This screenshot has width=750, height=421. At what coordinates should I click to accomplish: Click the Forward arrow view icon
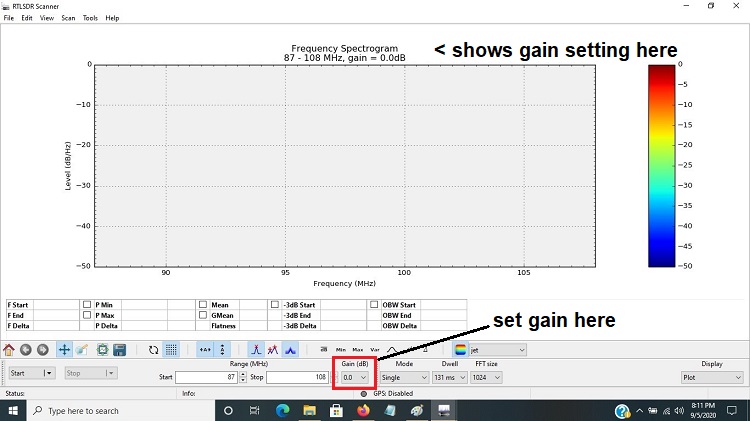point(42,350)
